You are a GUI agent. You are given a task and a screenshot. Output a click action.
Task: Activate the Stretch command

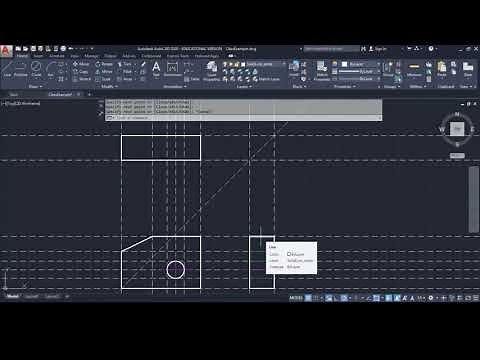tap(82, 79)
